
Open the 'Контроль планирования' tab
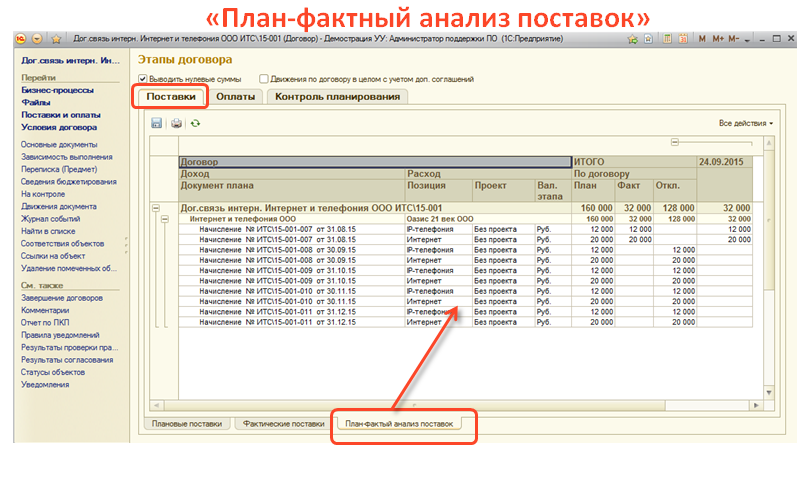point(337,97)
